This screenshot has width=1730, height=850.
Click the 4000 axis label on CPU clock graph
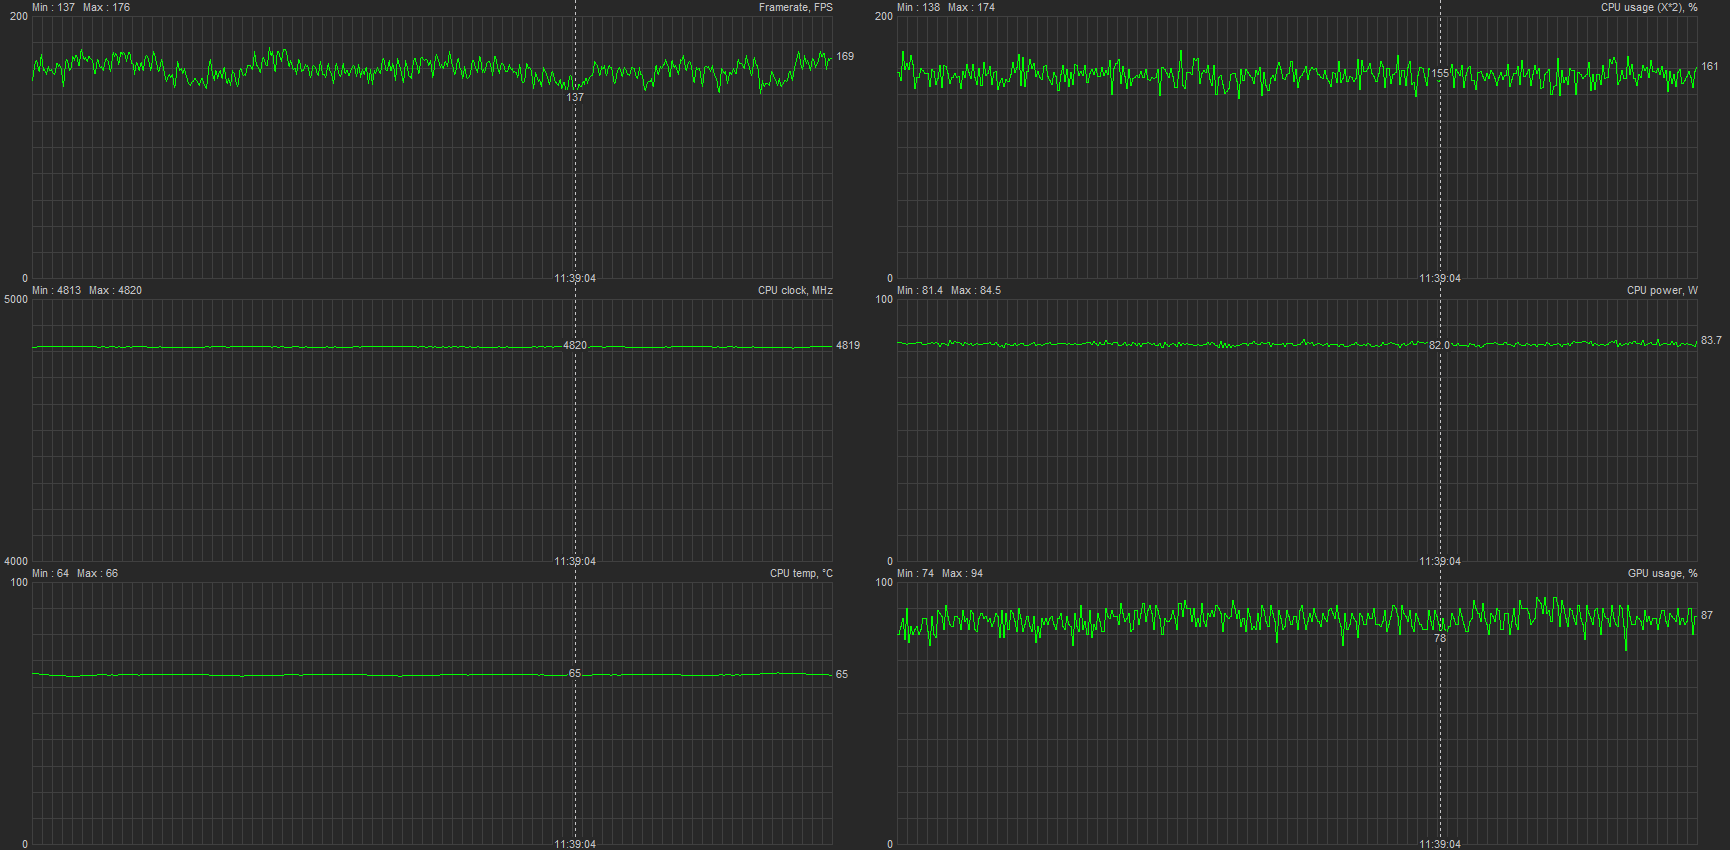(x=16, y=562)
